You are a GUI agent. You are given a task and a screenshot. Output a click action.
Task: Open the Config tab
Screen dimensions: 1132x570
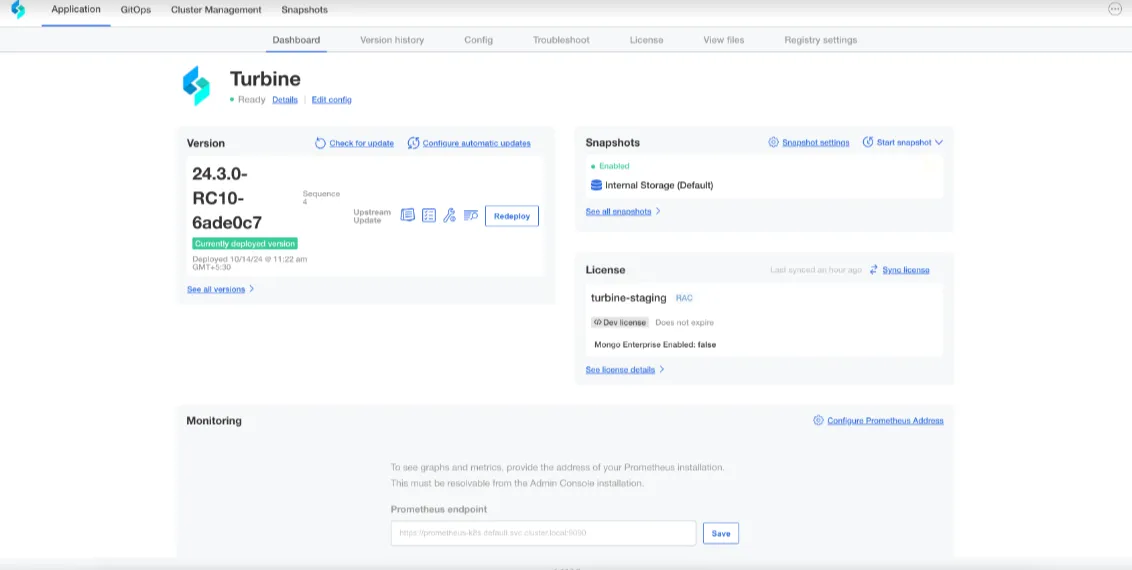point(479,40)
